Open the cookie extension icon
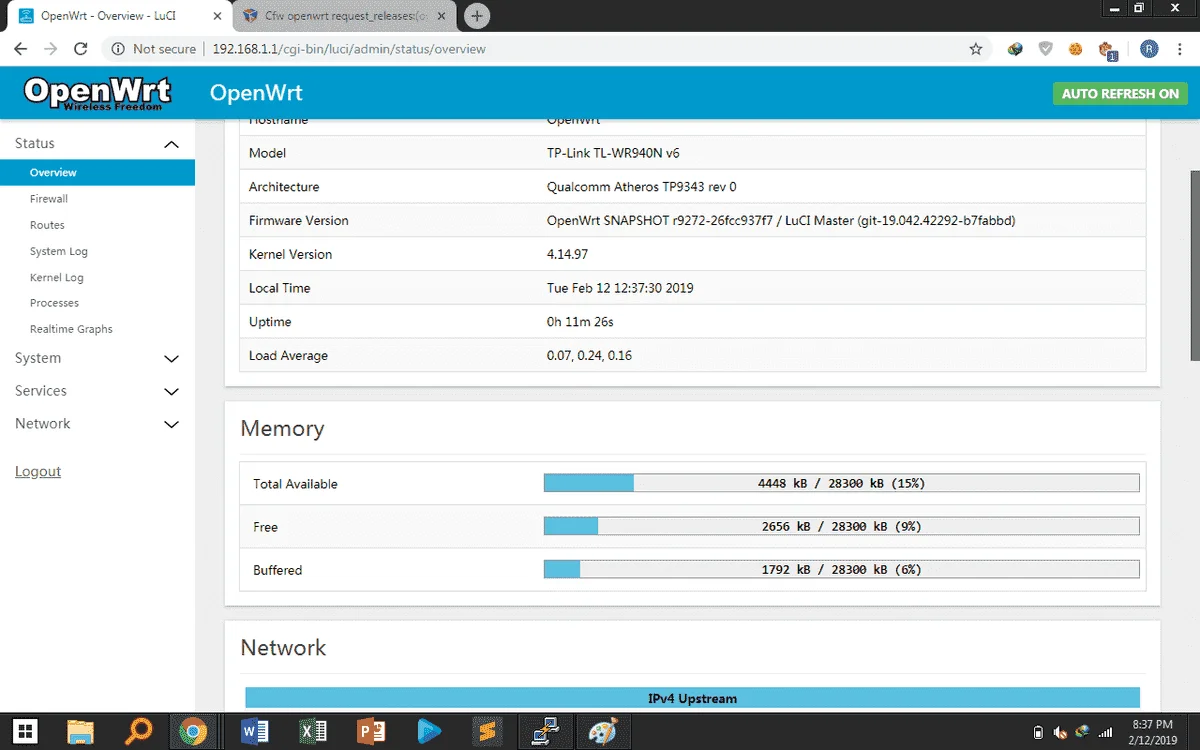 1076,49
